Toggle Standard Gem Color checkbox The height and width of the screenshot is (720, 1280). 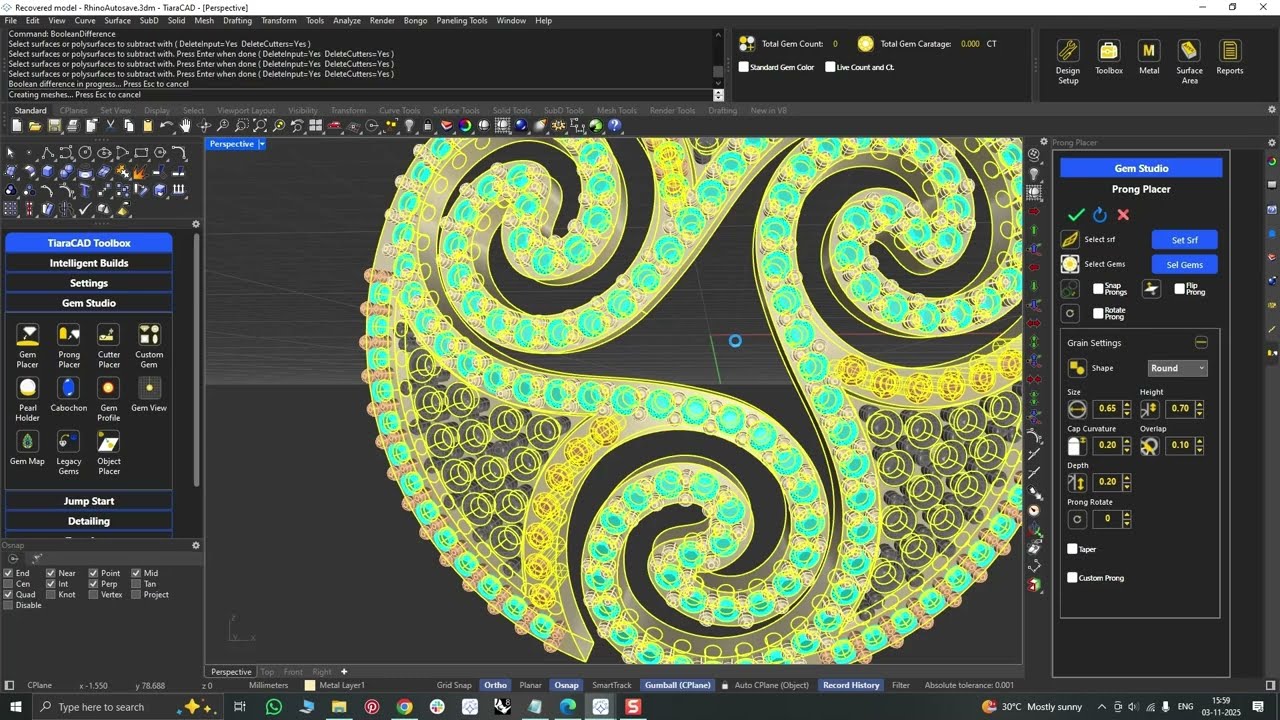point(743,67)
